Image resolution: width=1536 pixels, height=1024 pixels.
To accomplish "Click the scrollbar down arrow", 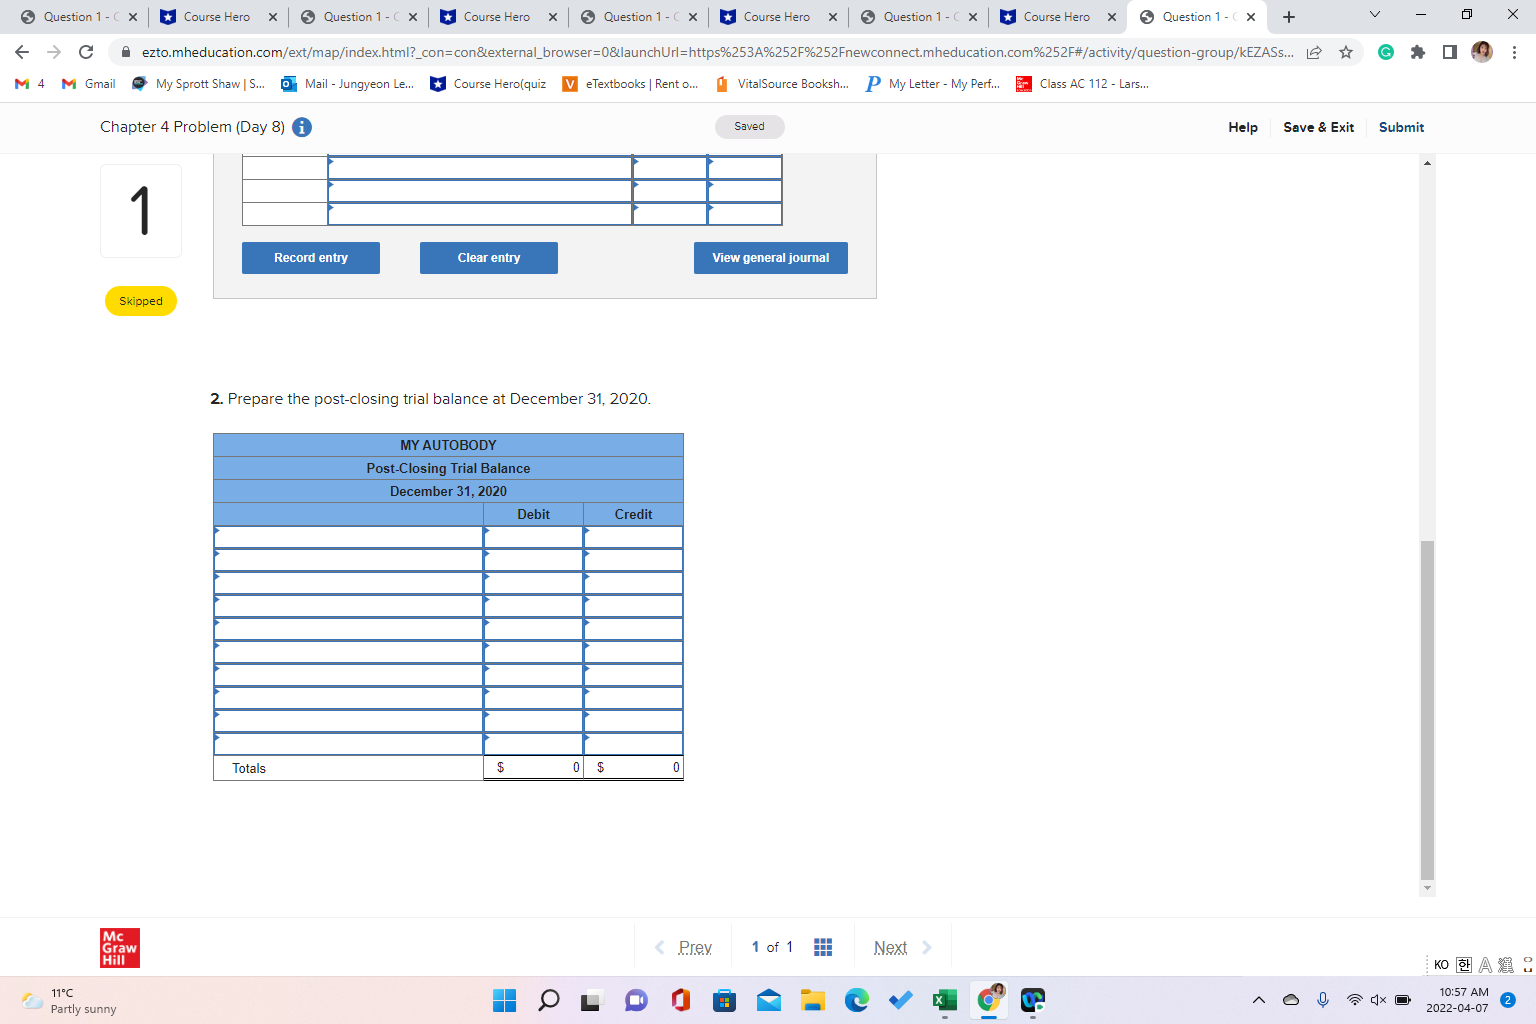I will (x=1427, y=888).
